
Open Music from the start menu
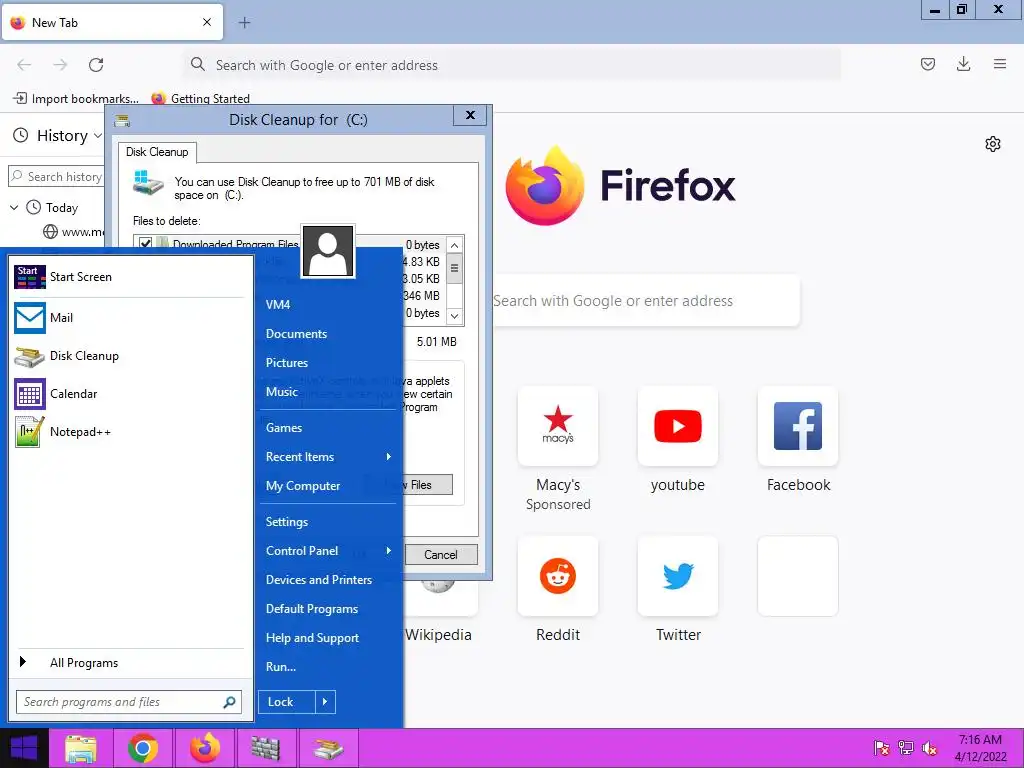281,392
